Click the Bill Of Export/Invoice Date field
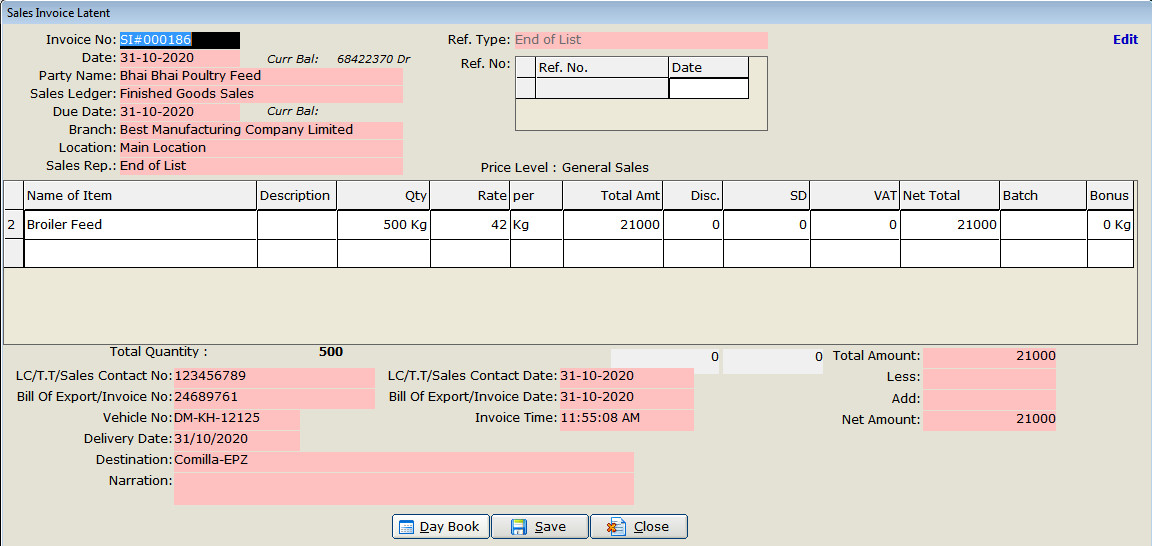The width and height of the screenshot is (1152, 546). pos(626,397)
